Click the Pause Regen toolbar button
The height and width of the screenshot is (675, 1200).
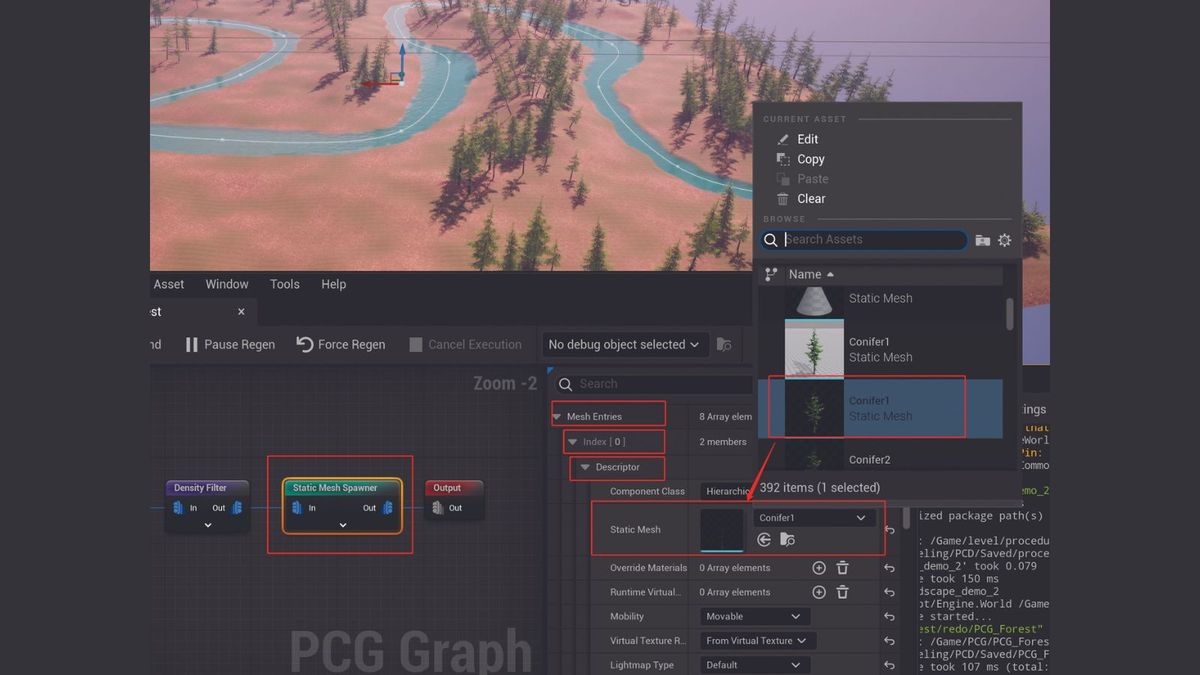point(229,344)
